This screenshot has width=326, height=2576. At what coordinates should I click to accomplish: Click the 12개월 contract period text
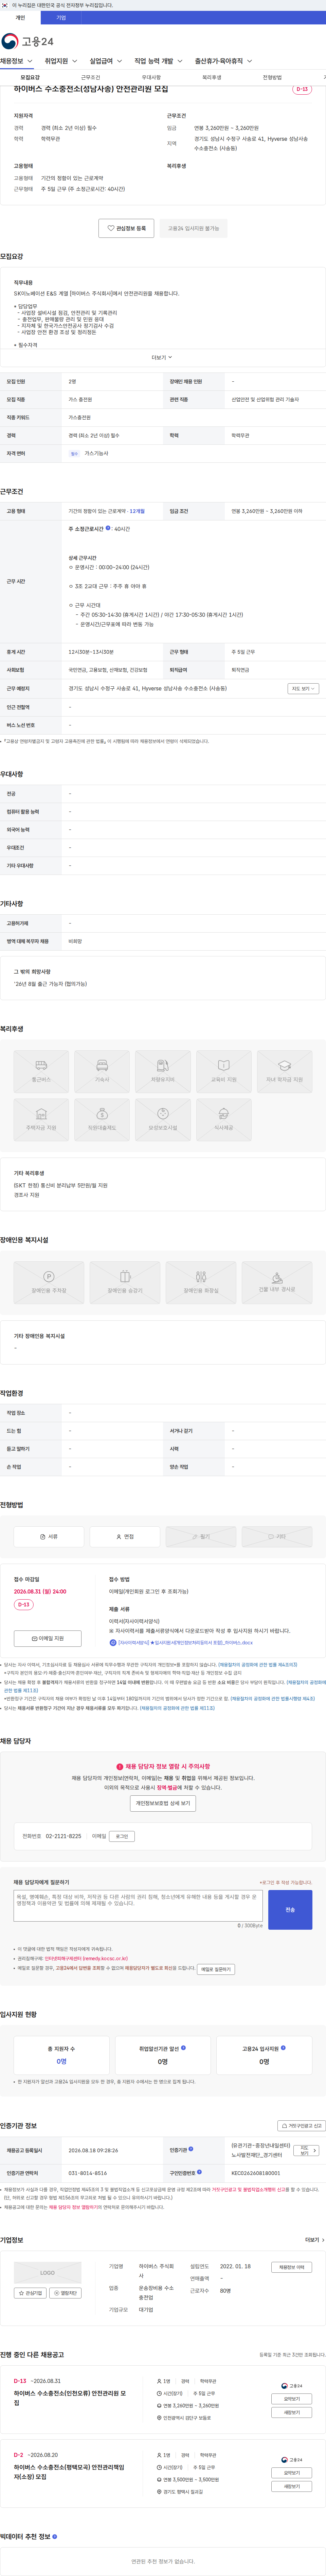point(137,511)
